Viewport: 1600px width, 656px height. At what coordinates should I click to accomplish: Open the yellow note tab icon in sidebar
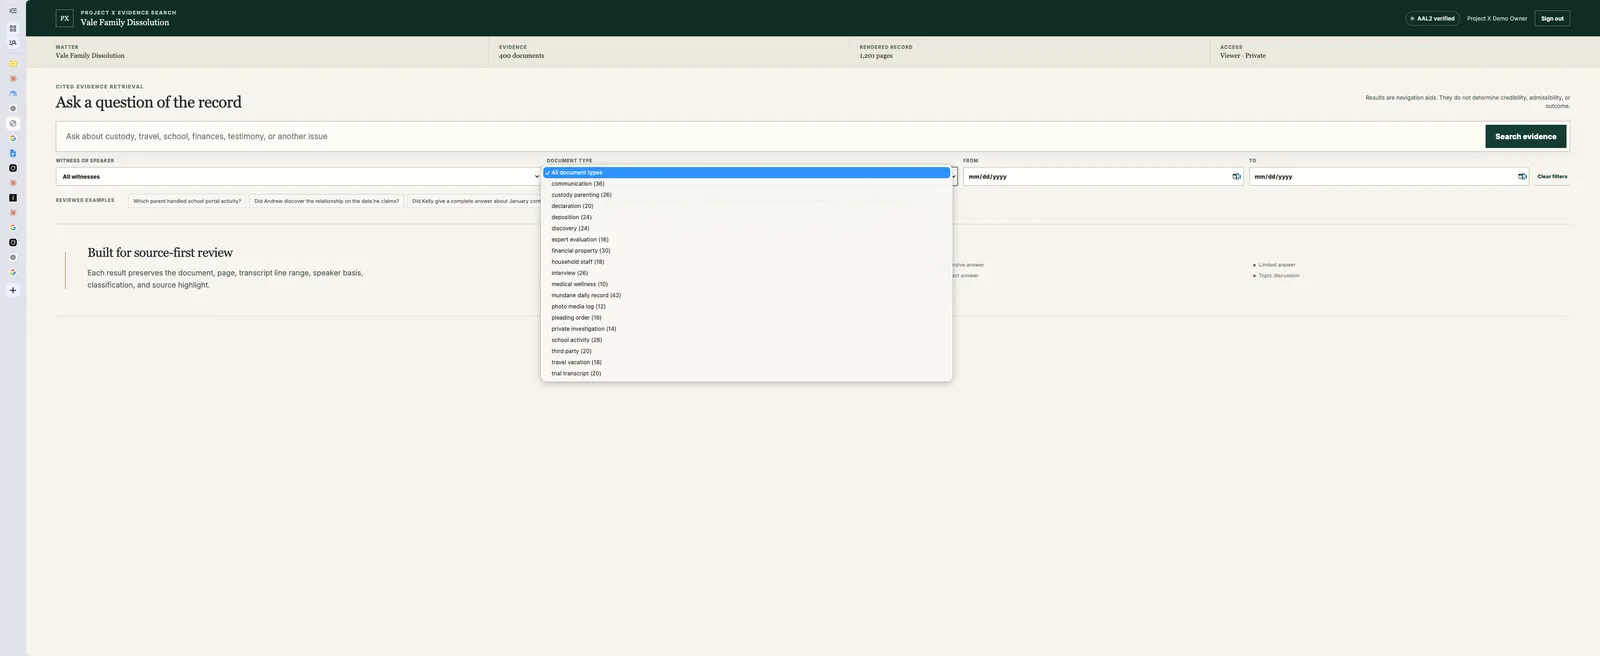13,64
